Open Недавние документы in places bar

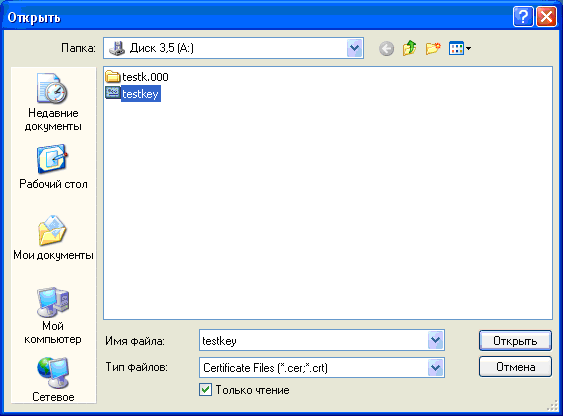pyautogui.click(x=53, y=102)
